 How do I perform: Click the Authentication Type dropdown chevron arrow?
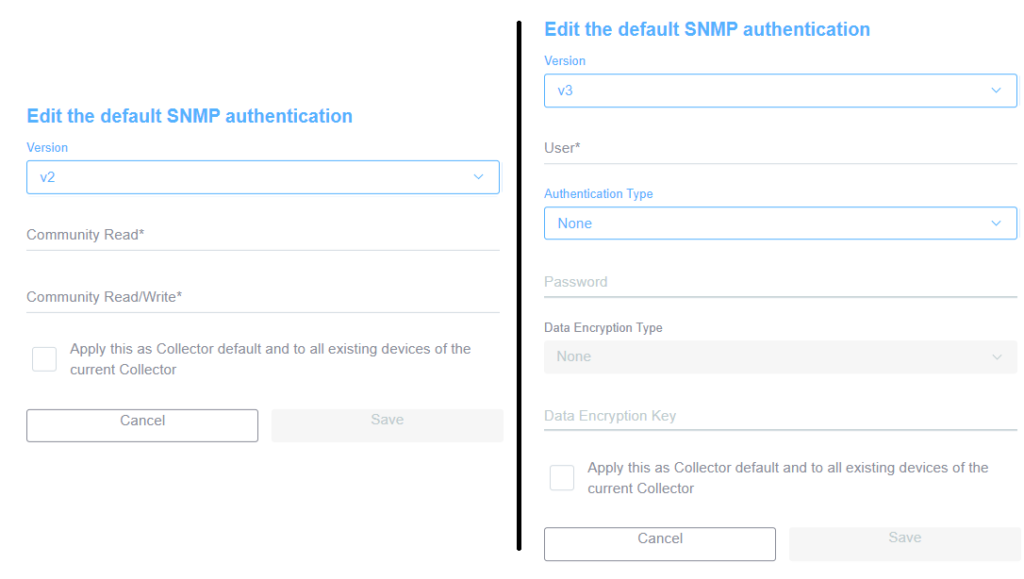(996, 223)
